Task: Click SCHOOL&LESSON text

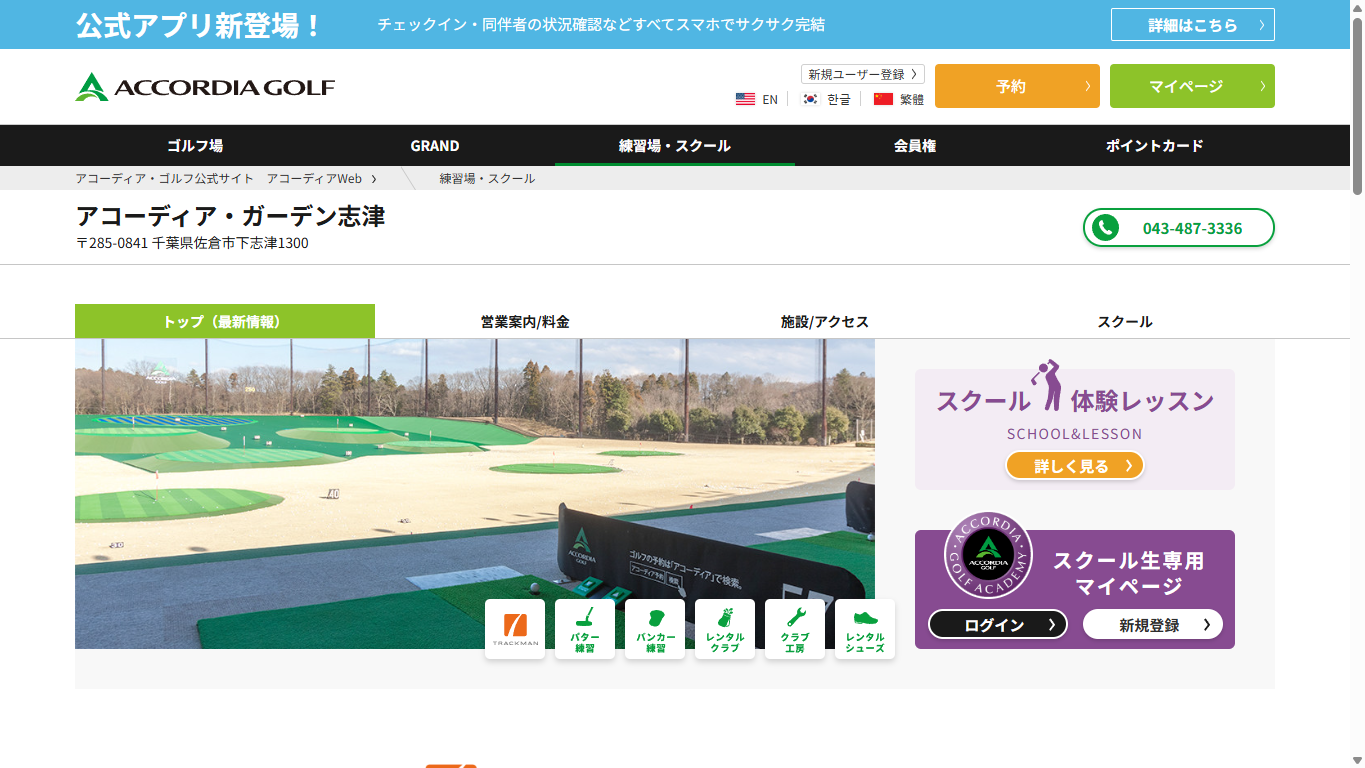Action: click(x=1074, y=434)
